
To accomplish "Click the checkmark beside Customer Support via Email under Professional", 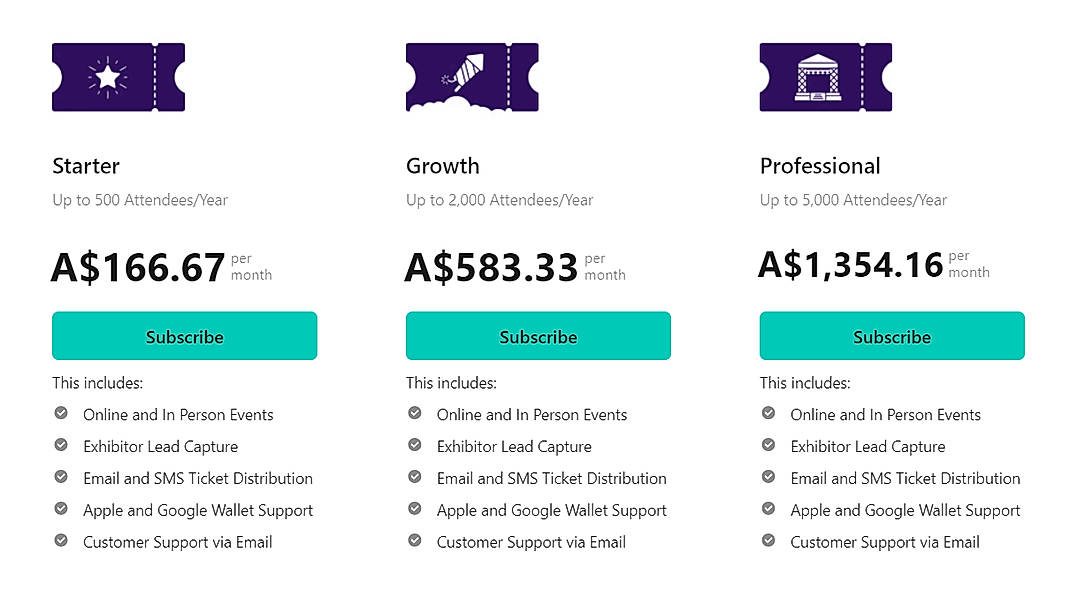I will [x=768, y=542].
